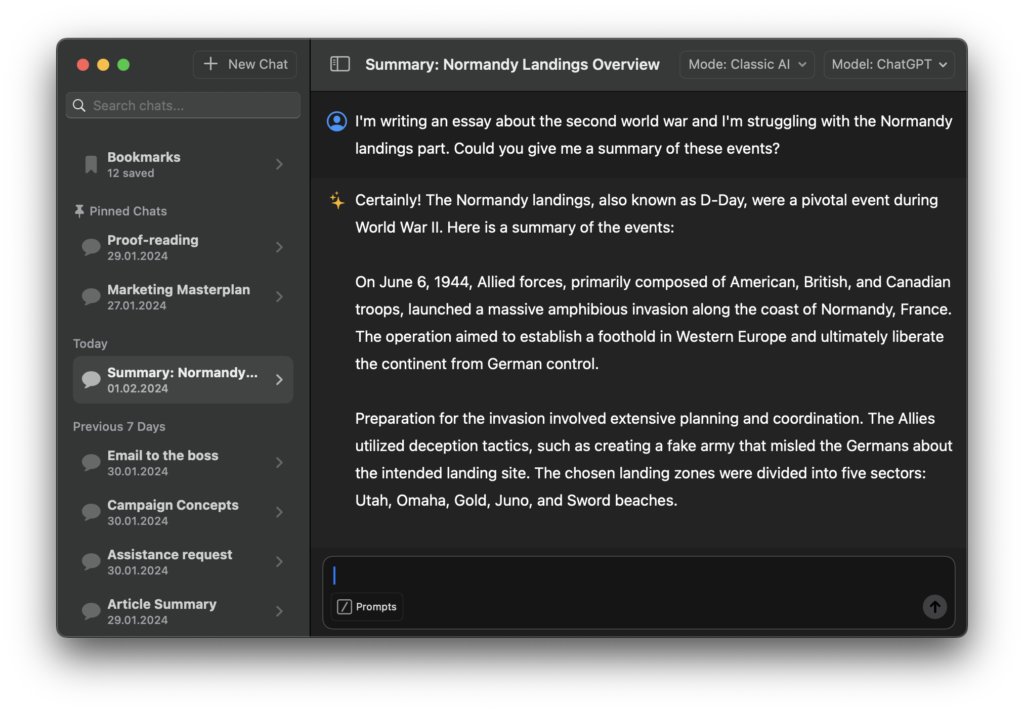The height and width of the screenshot is (712, 1024).
Task: Open the Email to the boss chat
Action: click(183, 463)
